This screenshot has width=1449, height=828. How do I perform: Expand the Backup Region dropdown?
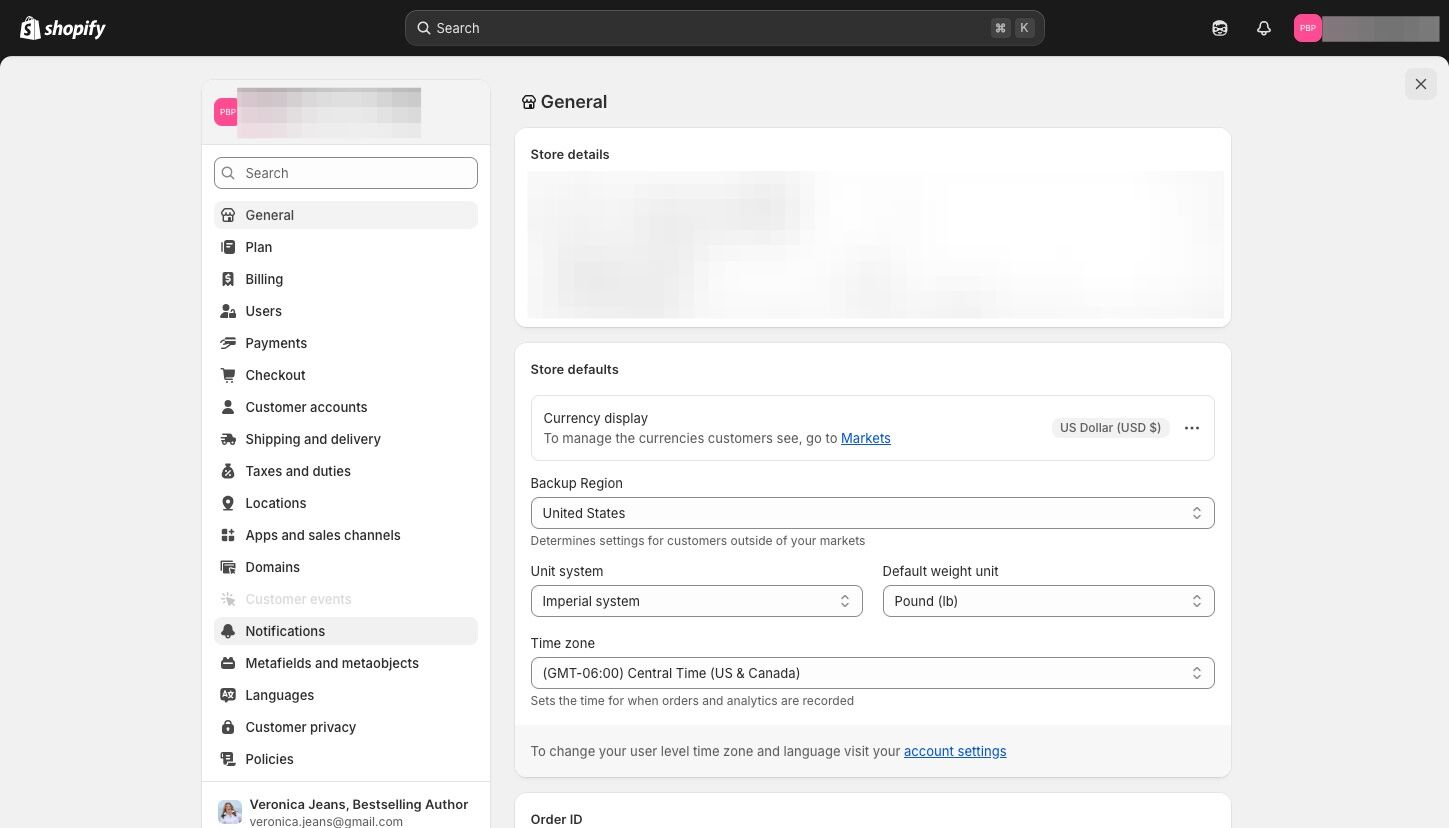point(872,513)
